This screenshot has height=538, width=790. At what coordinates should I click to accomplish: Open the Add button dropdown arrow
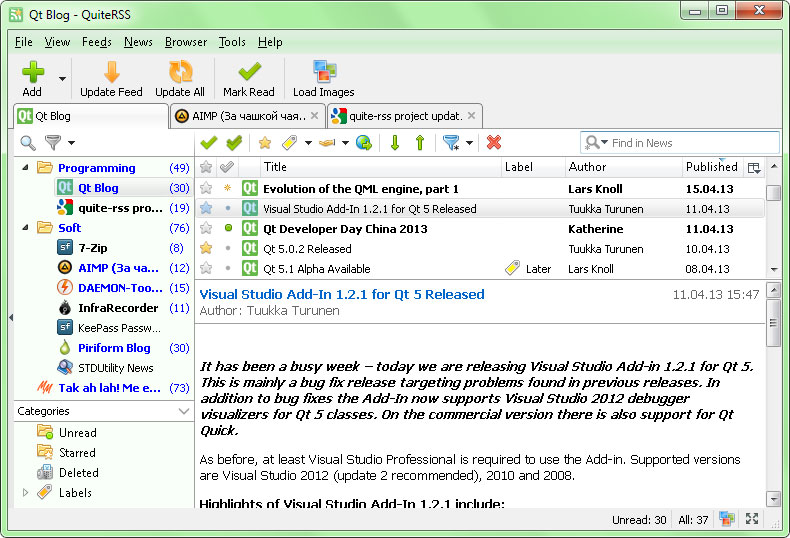[x=62, y=78]
